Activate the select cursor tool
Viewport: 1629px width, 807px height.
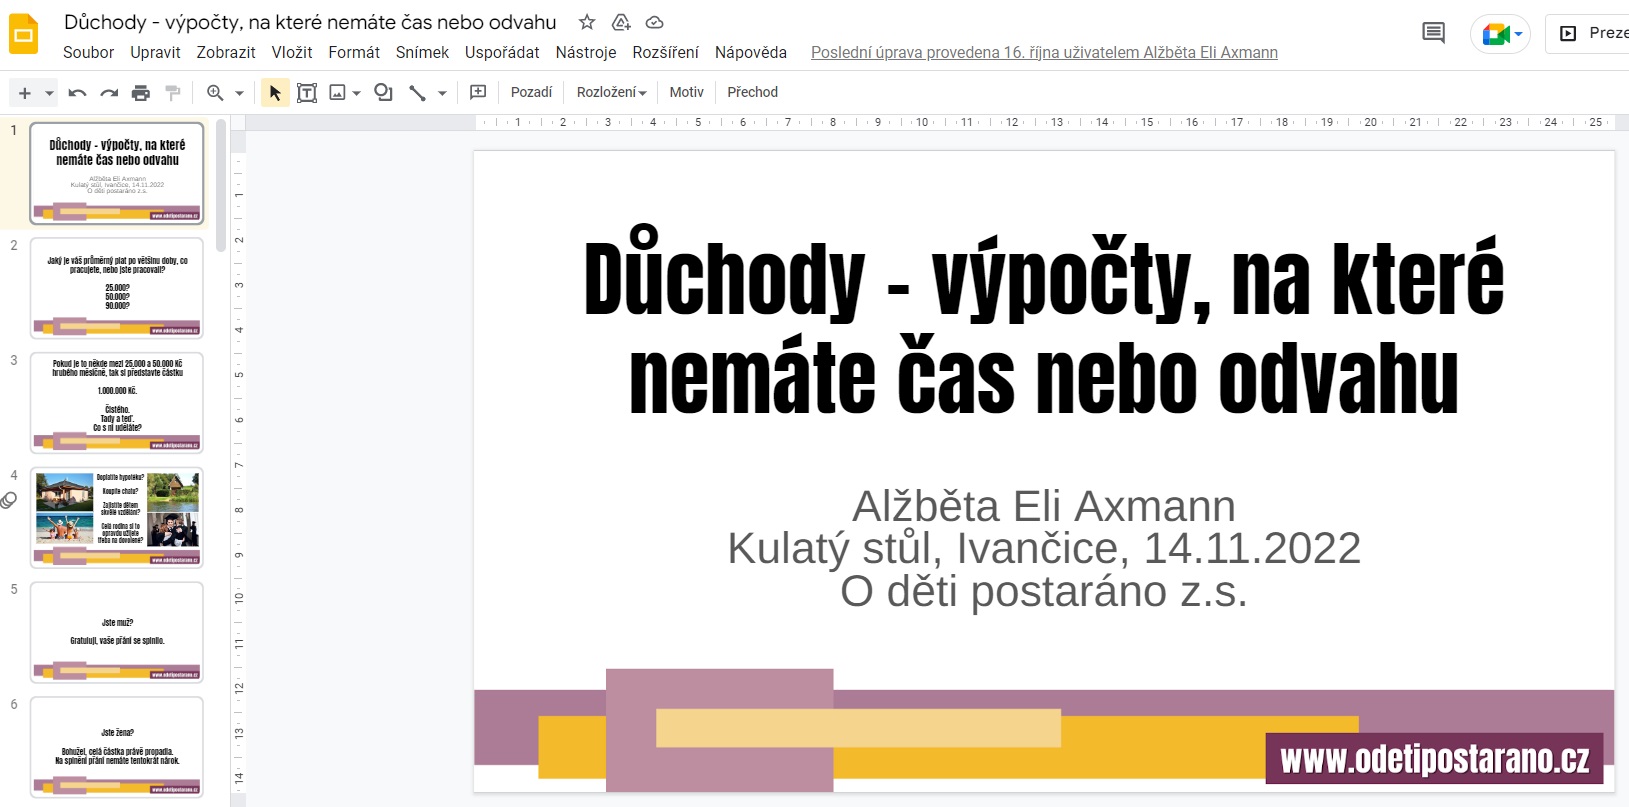coord(274,93)
